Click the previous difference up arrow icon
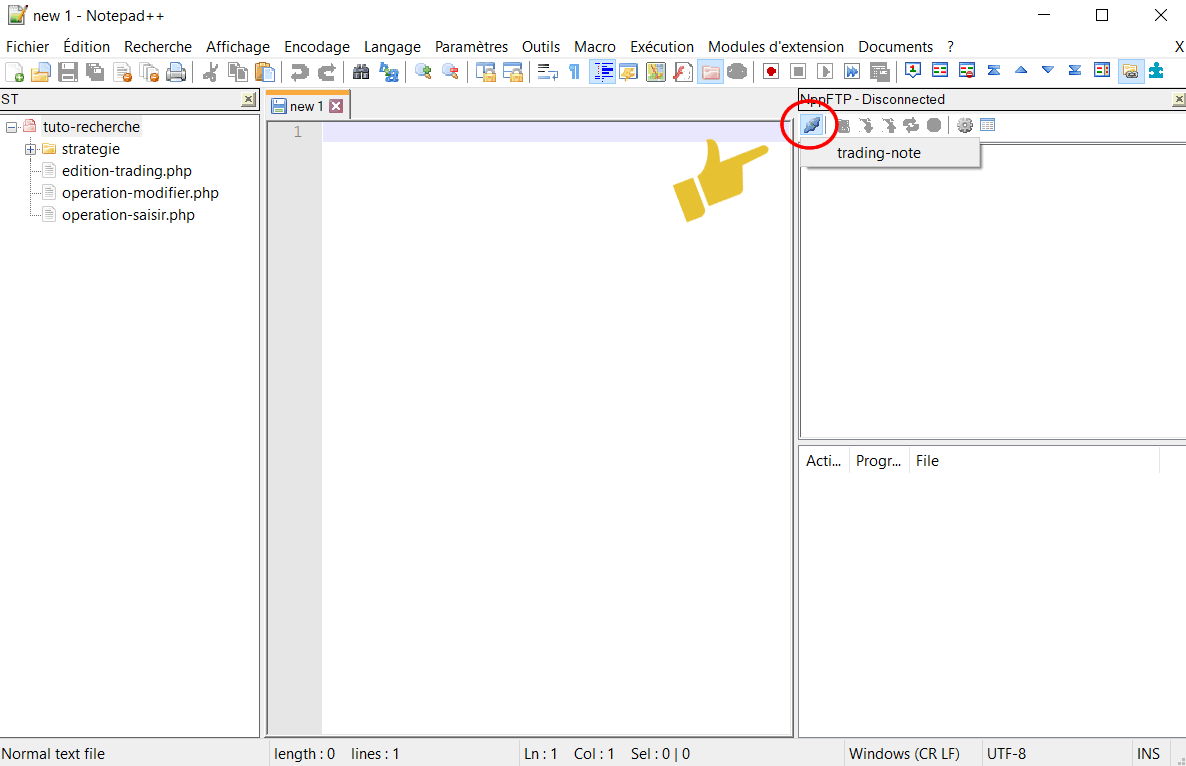The height and width of the screenshot is (766, 1186). 1021,70
